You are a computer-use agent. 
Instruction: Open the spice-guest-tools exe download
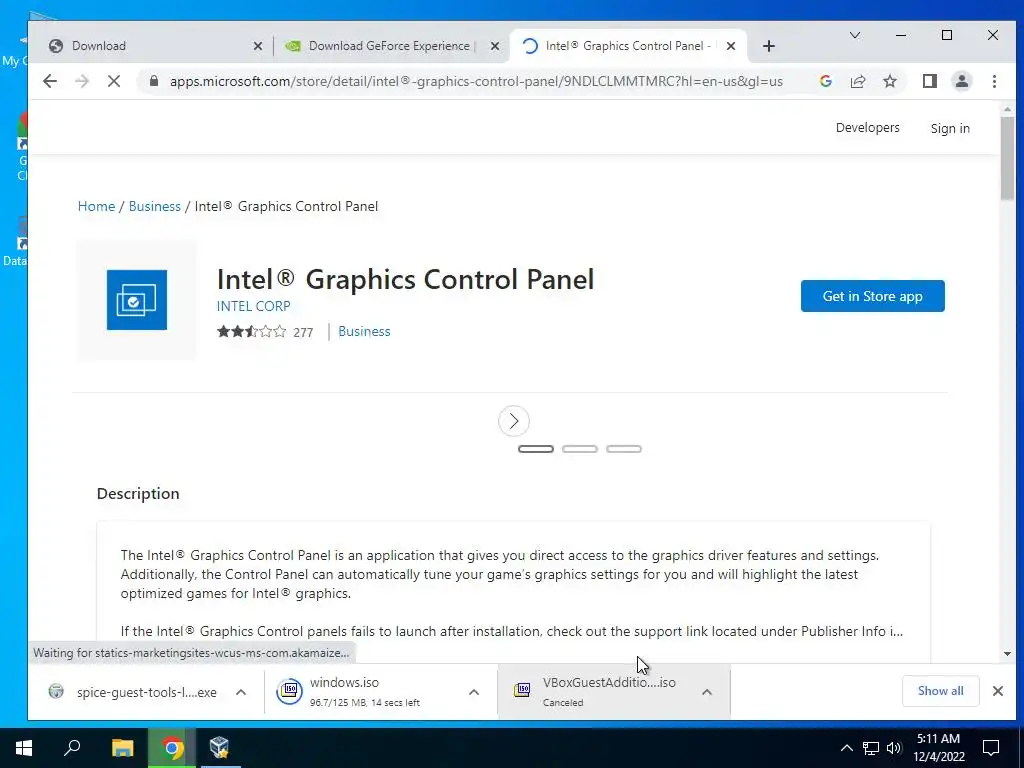(133, 692)
